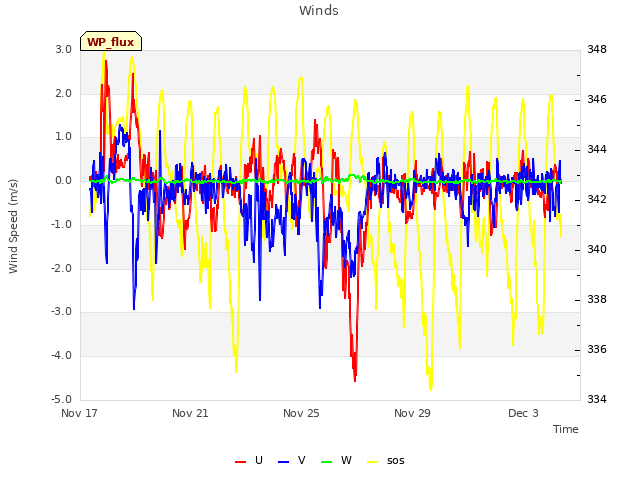
Task: Click the -3.0 left axis value
Action: click(62, 311)
